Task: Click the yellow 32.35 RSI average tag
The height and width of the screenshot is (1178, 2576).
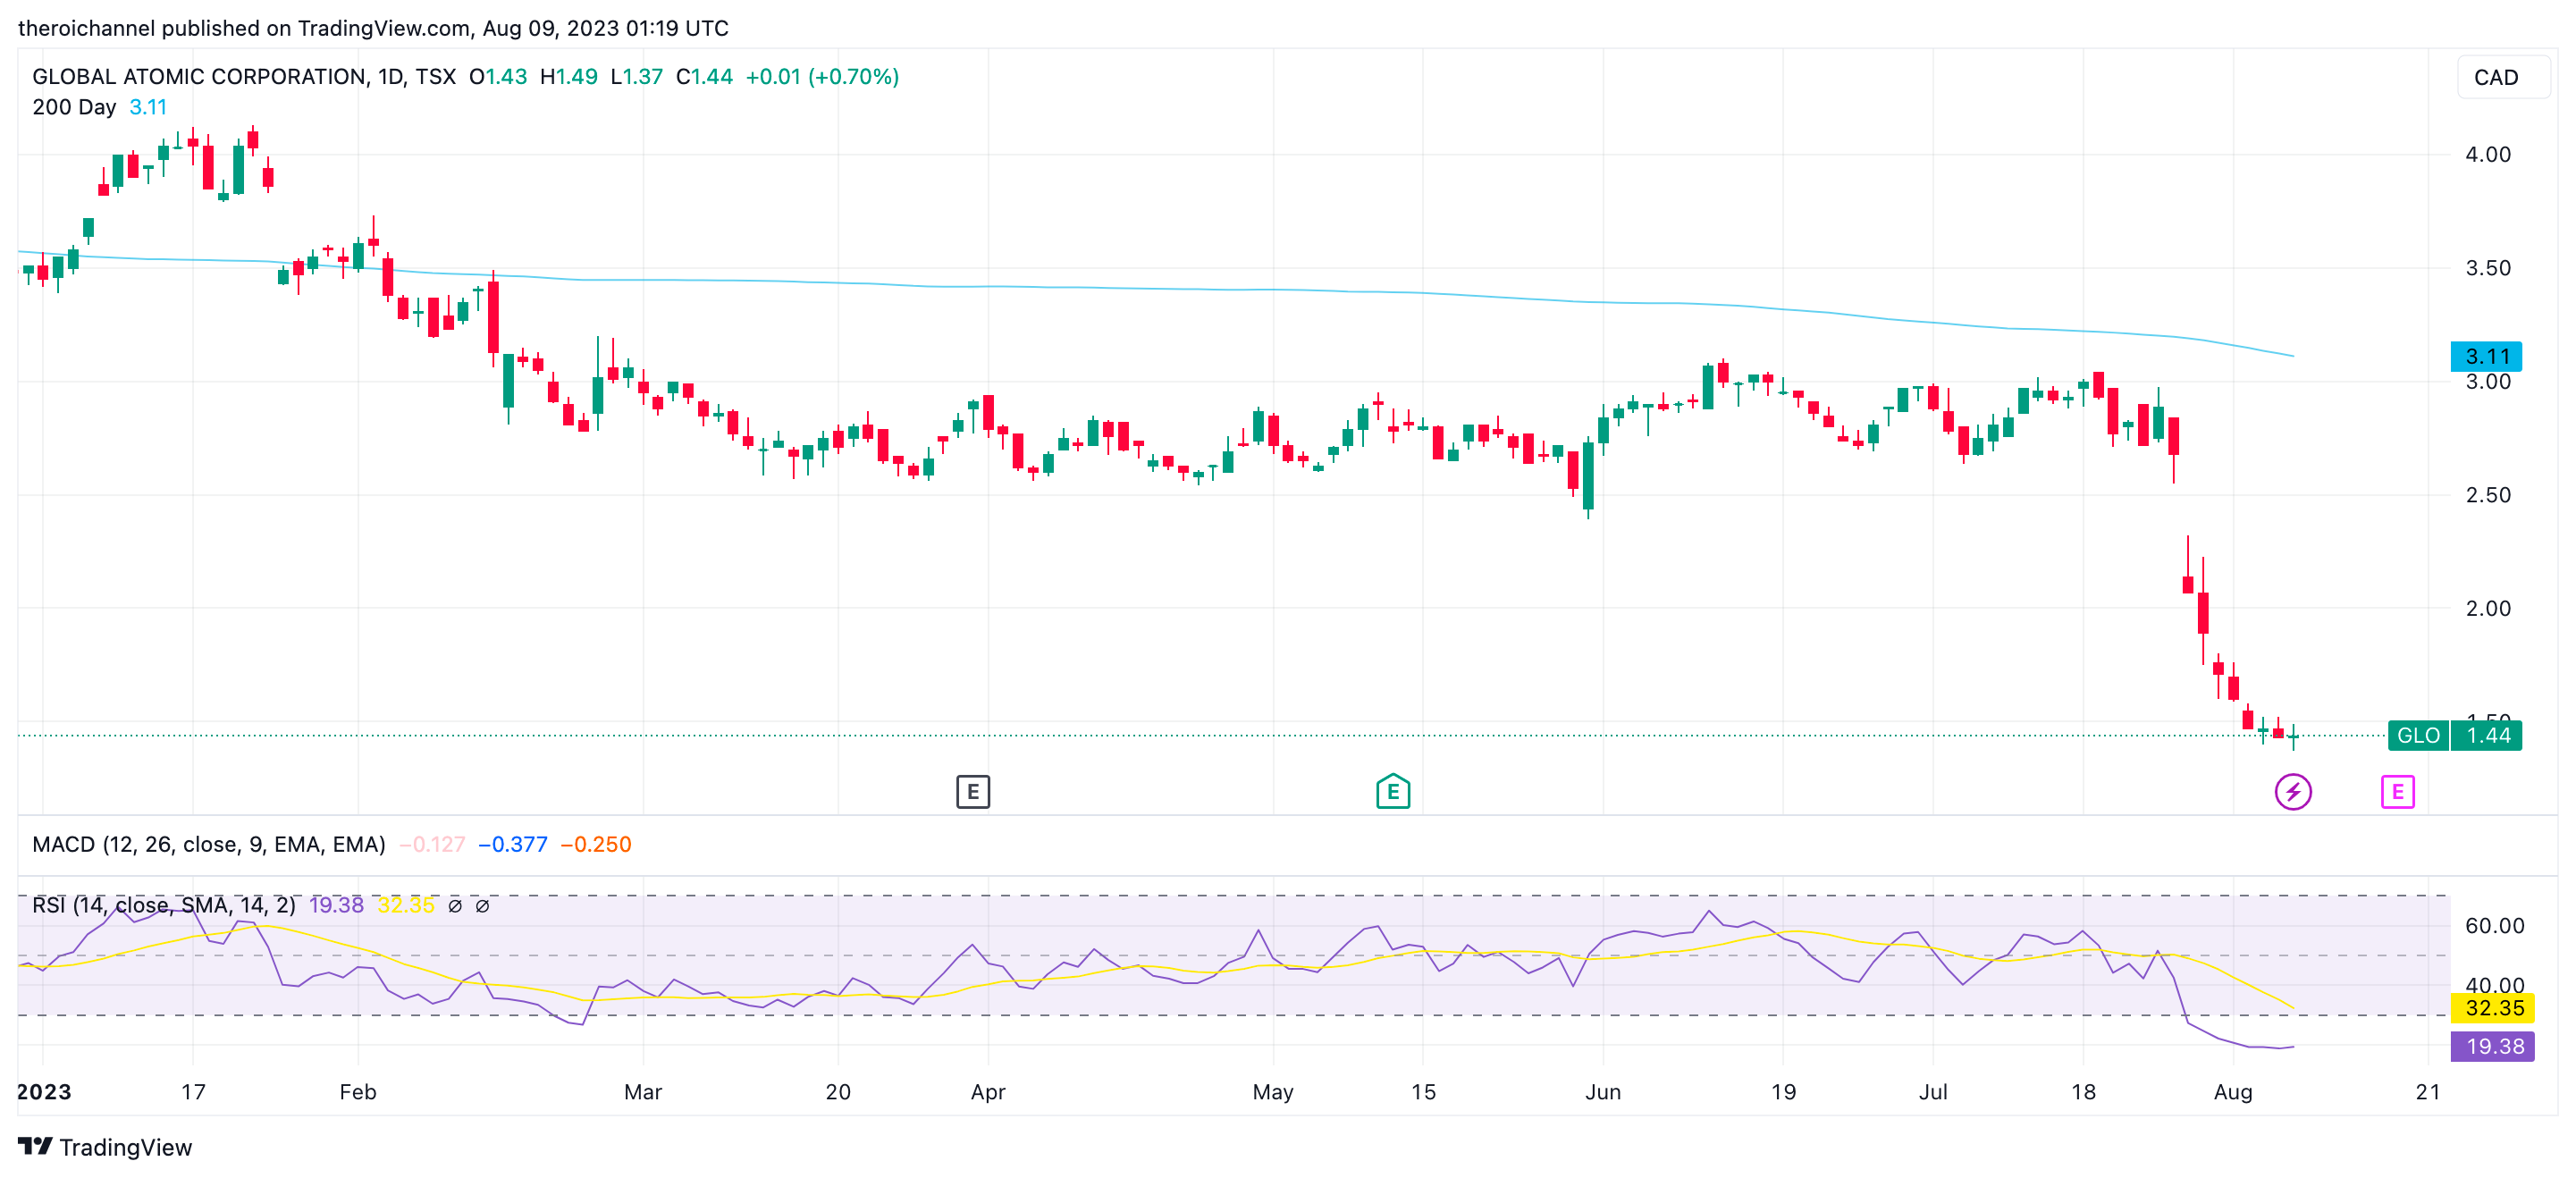Action: pos(2492,1008)
